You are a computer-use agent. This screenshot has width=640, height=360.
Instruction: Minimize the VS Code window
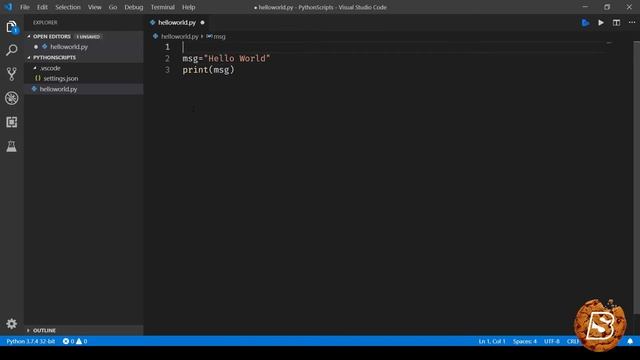click(x=585, y=7)
